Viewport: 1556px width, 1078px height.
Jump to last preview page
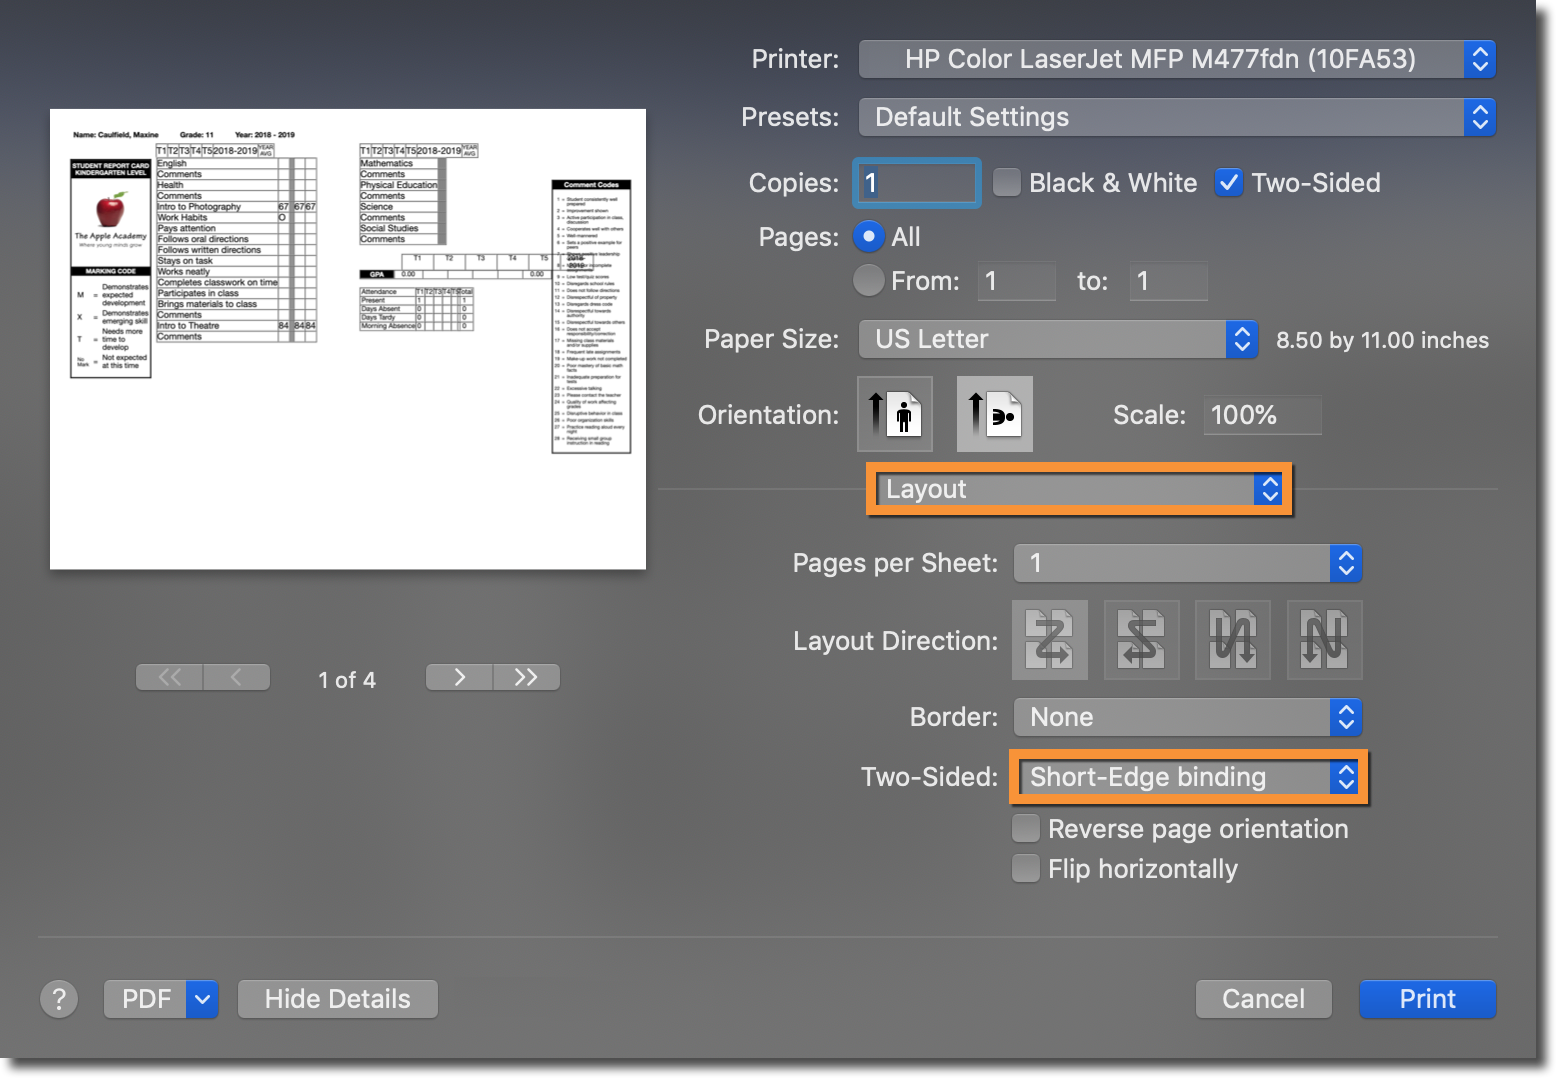[x=526, y=678]
